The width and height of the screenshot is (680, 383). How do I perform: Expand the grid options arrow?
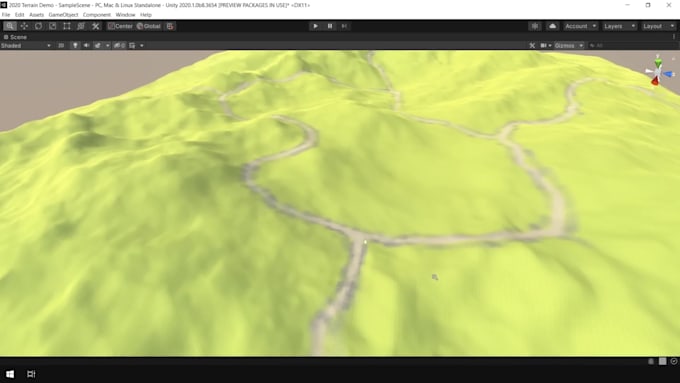(x=142, y=46)
